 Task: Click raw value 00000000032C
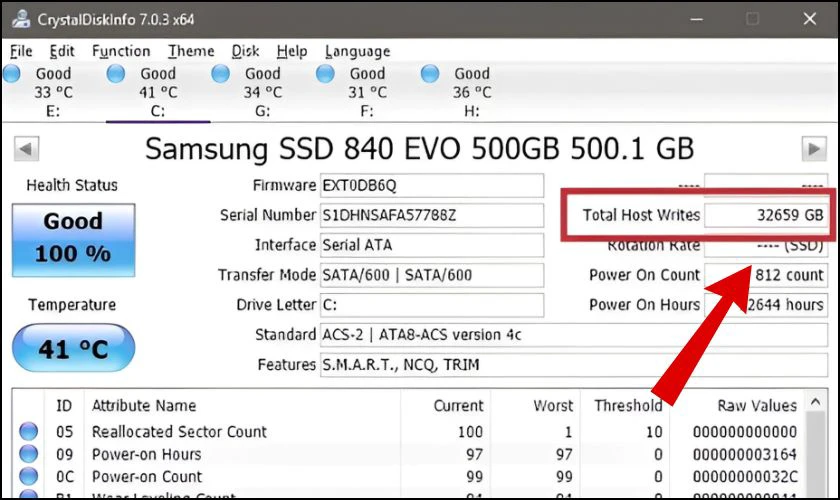(x=745, y=476)
